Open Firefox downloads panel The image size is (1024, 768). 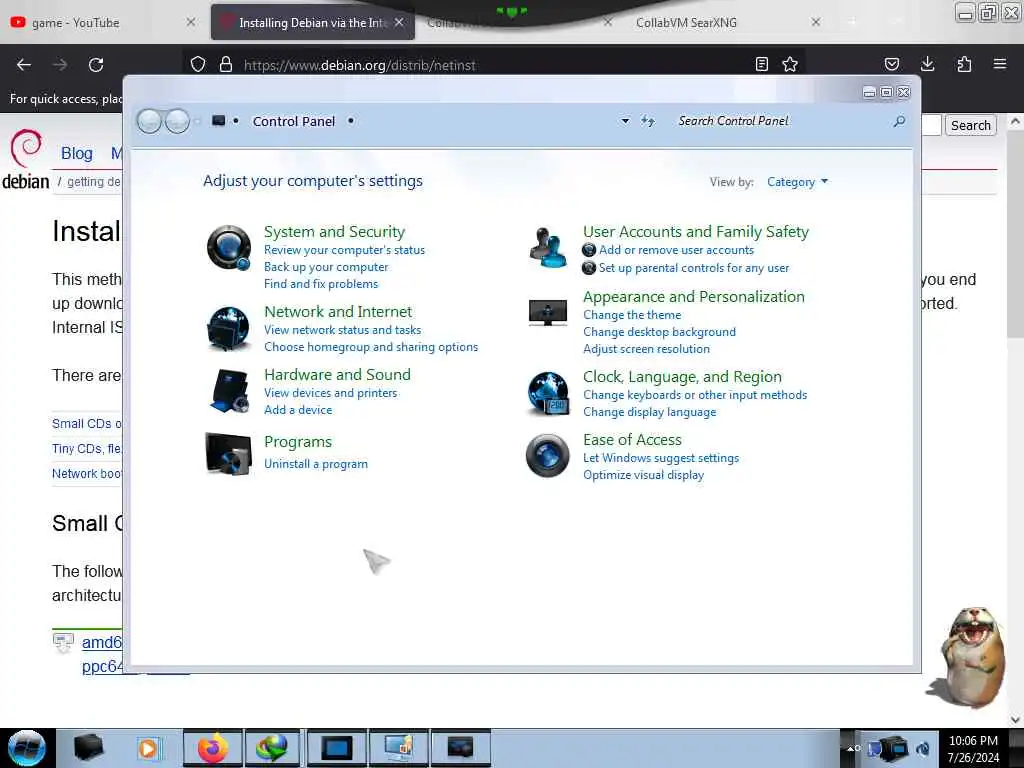tap(927, 64)
